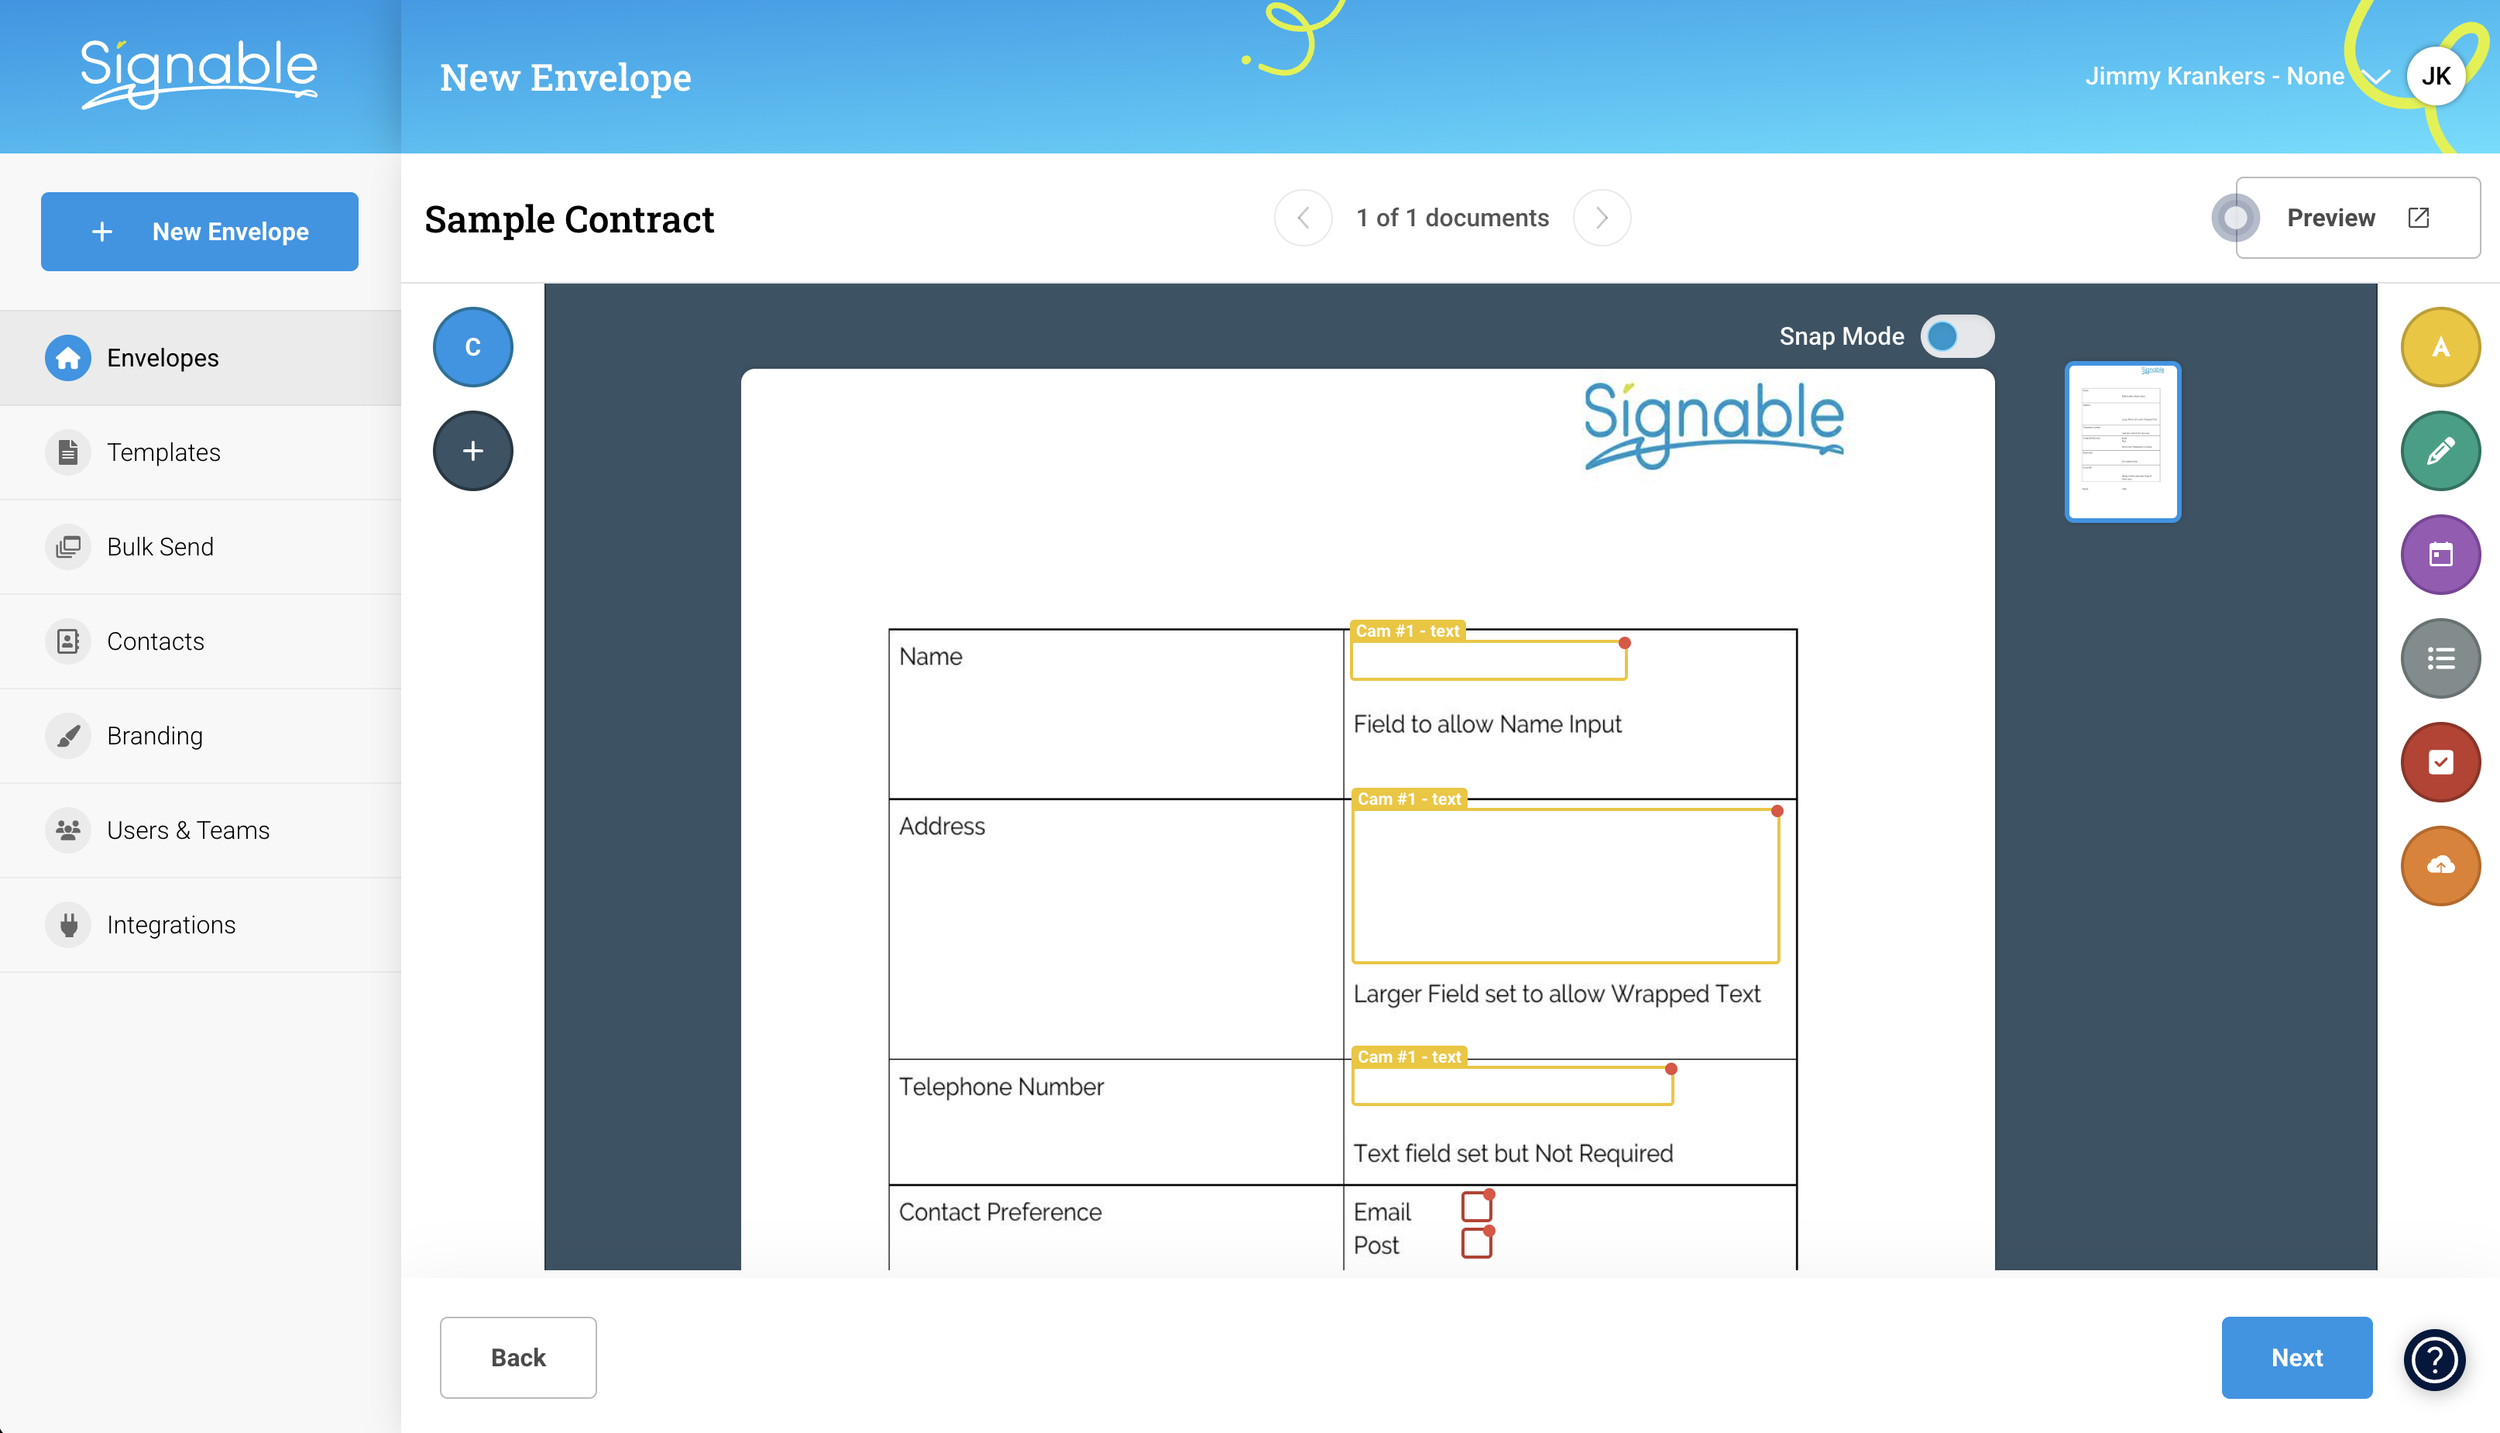This screenshot has width=2500, height=1433.
Task: Select the page one thumbnail preview
Action: tap(2122, 441)
